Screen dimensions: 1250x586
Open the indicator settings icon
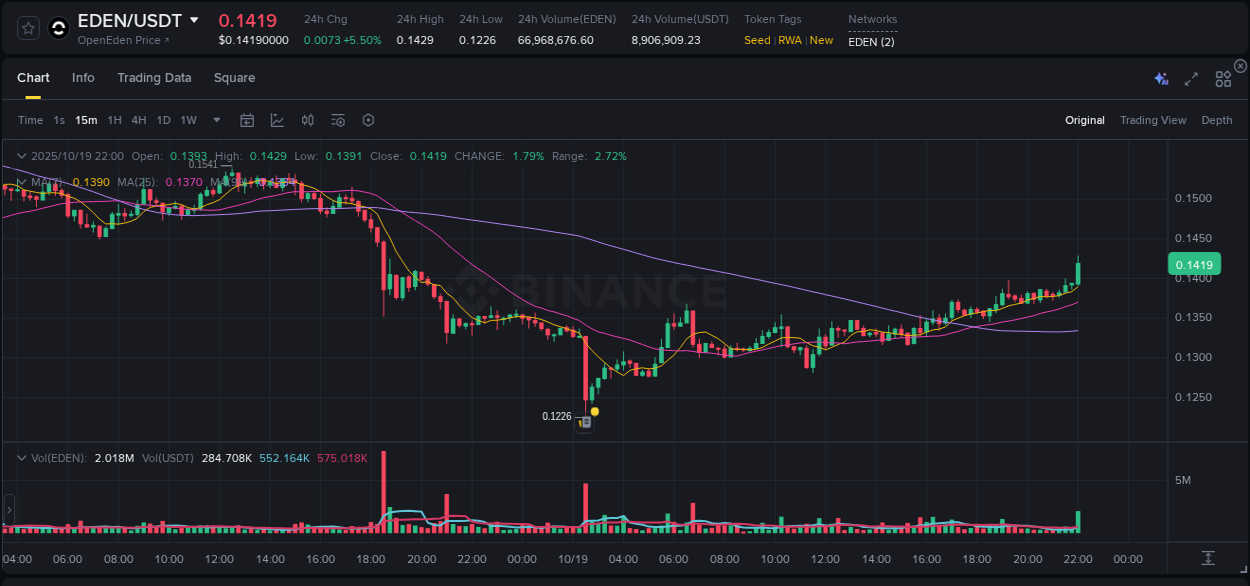(337, 120)
